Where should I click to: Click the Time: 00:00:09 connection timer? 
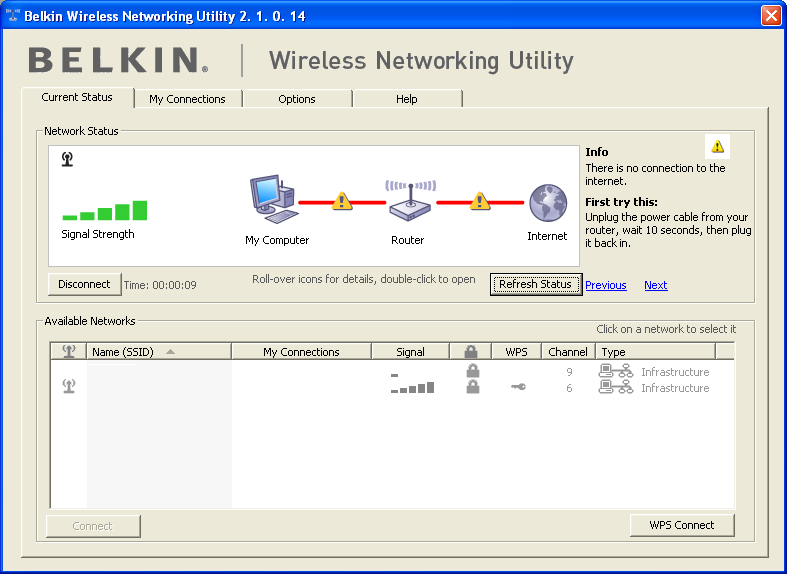point(160,285)
